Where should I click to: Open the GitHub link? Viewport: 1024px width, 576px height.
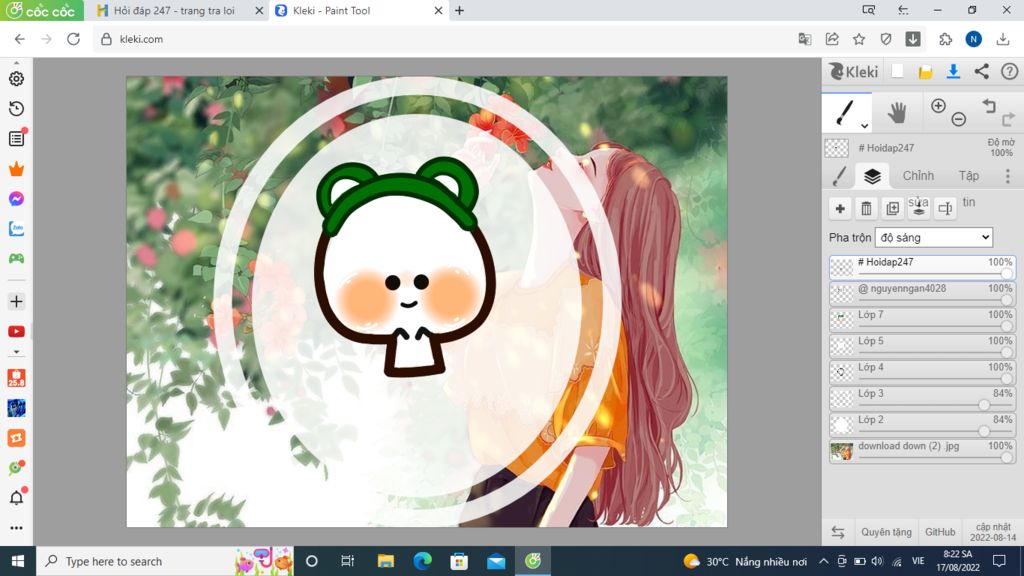[940, 532]
